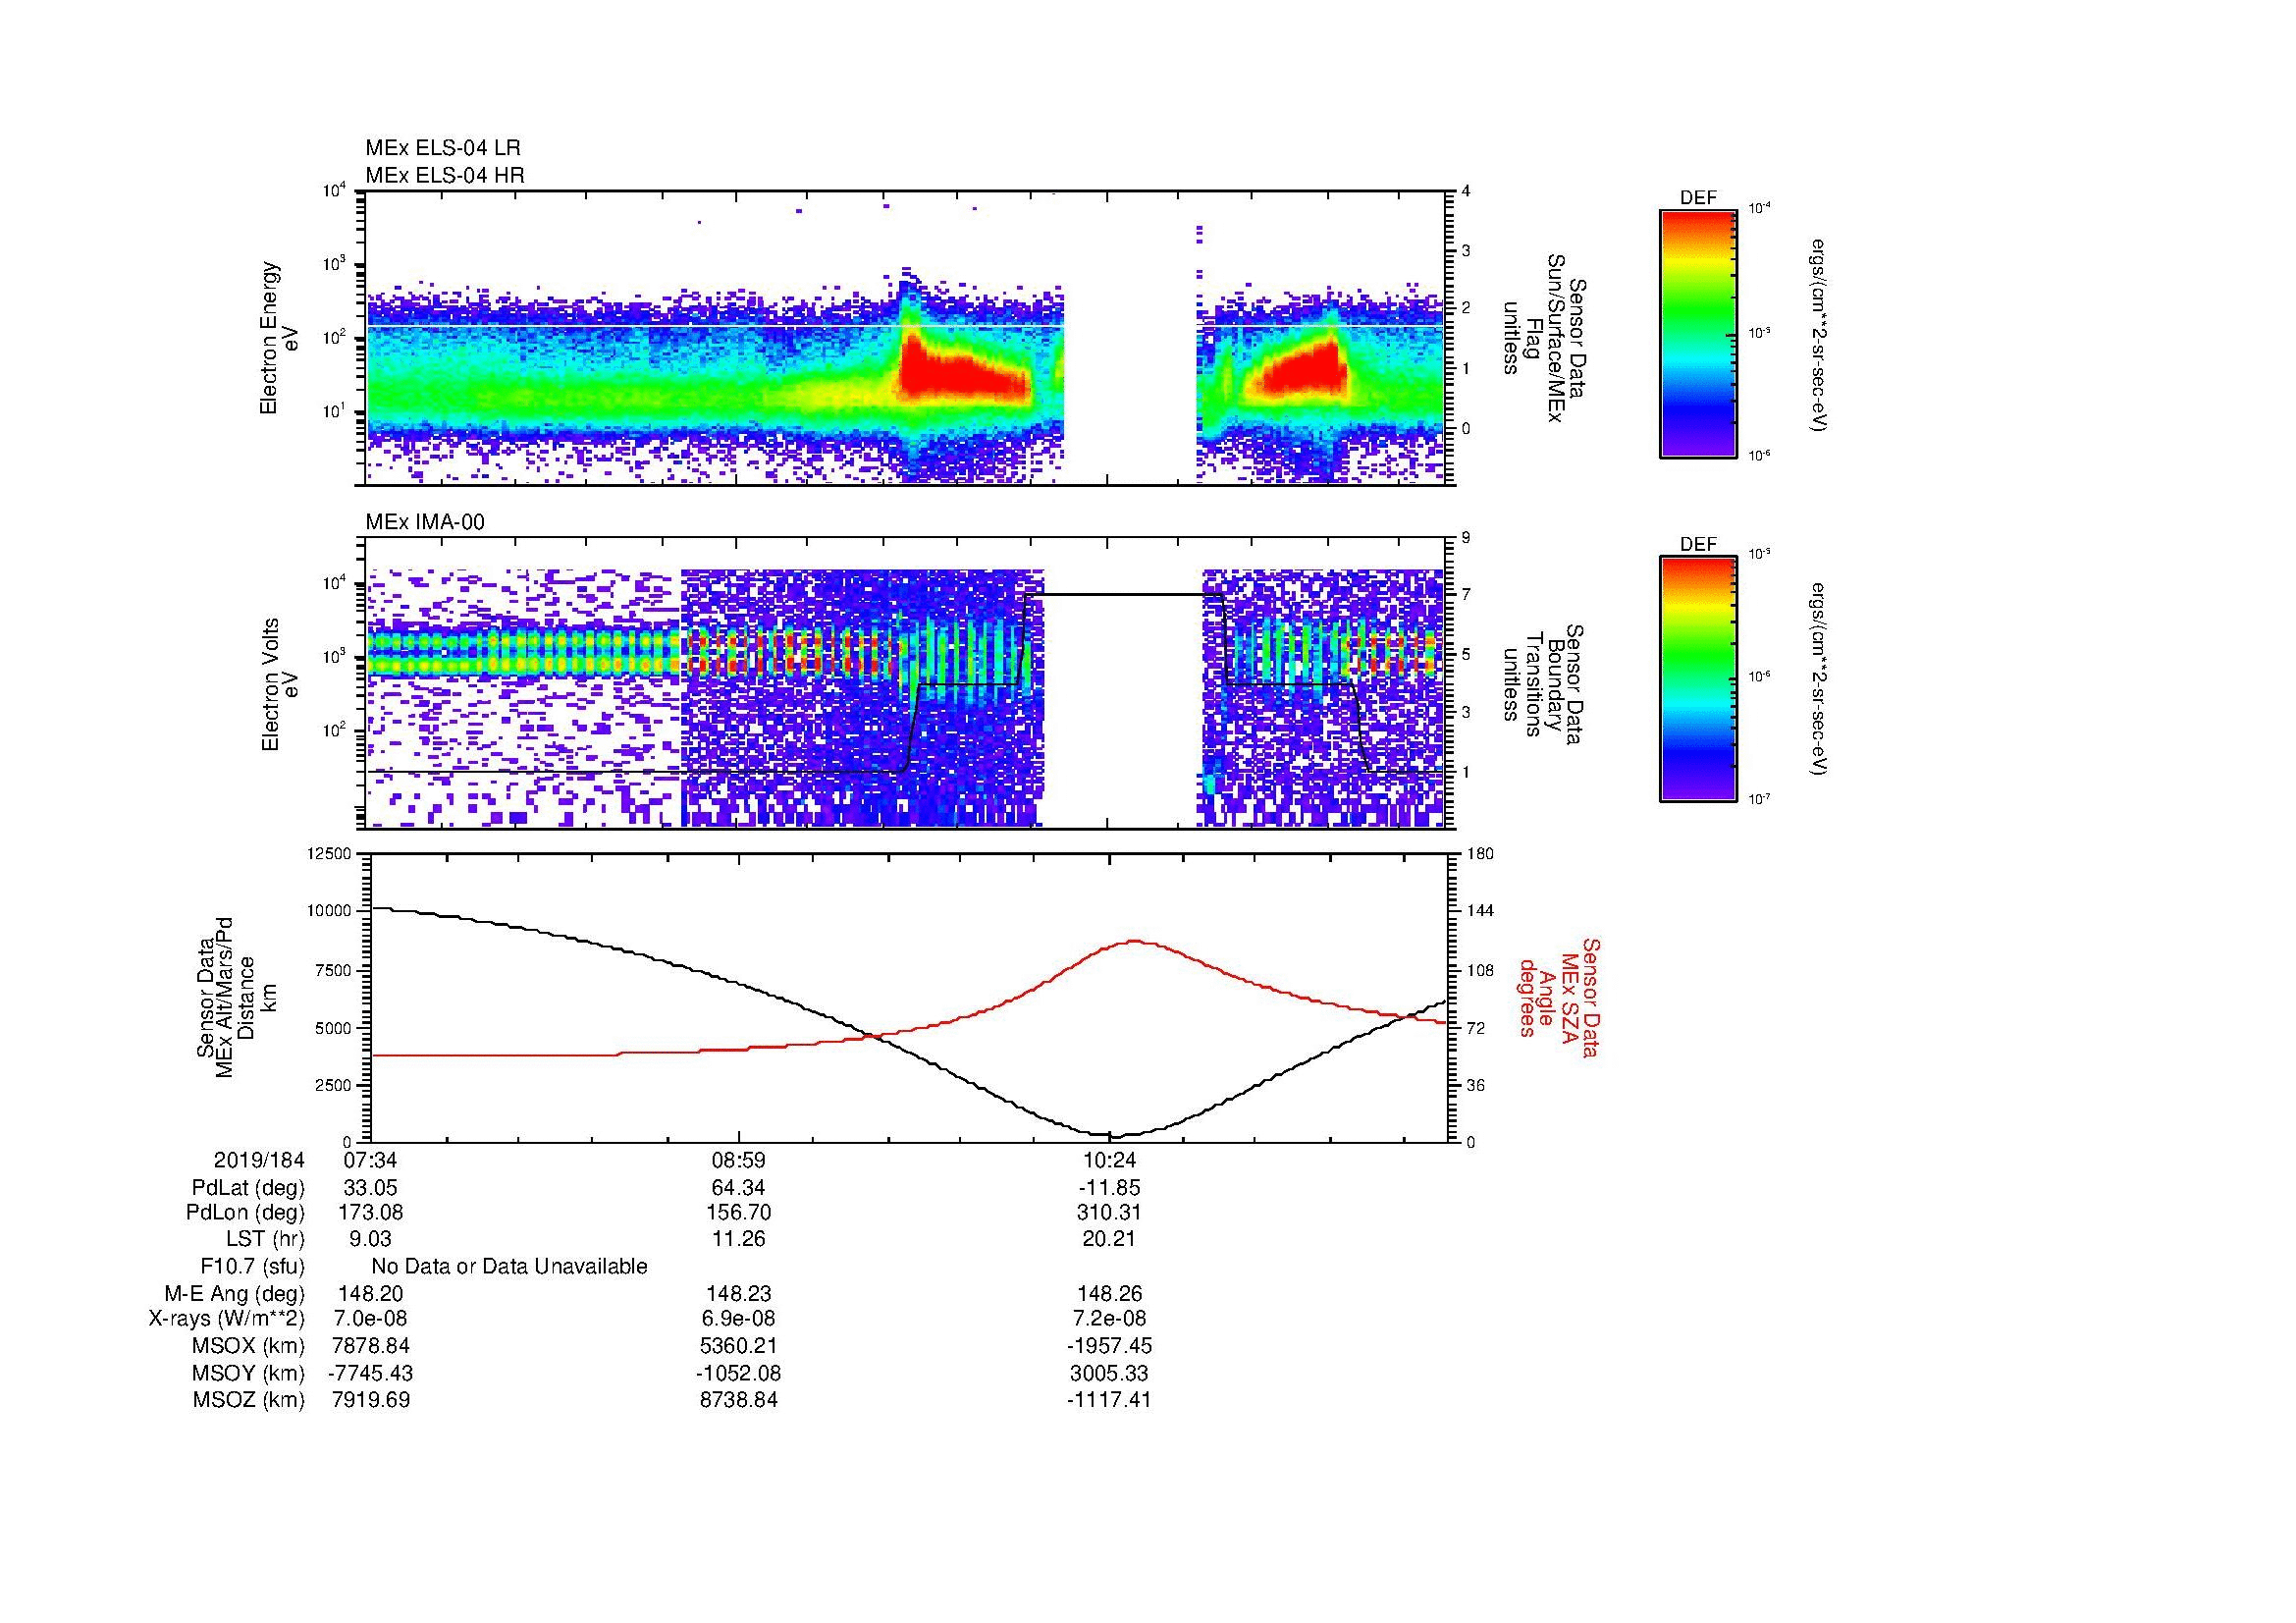Select the 'X-rays (W/m**2)' row label

226,1319
